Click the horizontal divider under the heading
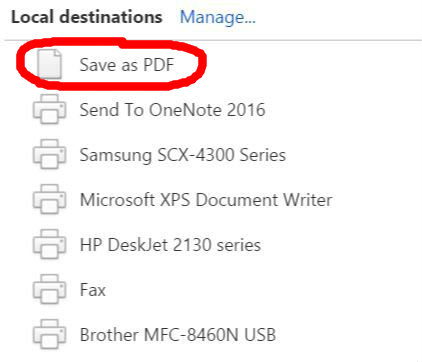This screenshot has height=362, width=422. tap(213, 40)
